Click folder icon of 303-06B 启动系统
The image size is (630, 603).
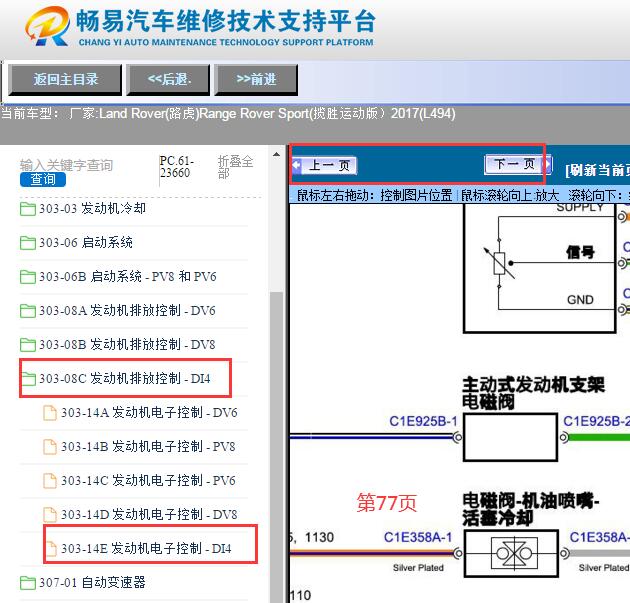(x=27, y=277)
